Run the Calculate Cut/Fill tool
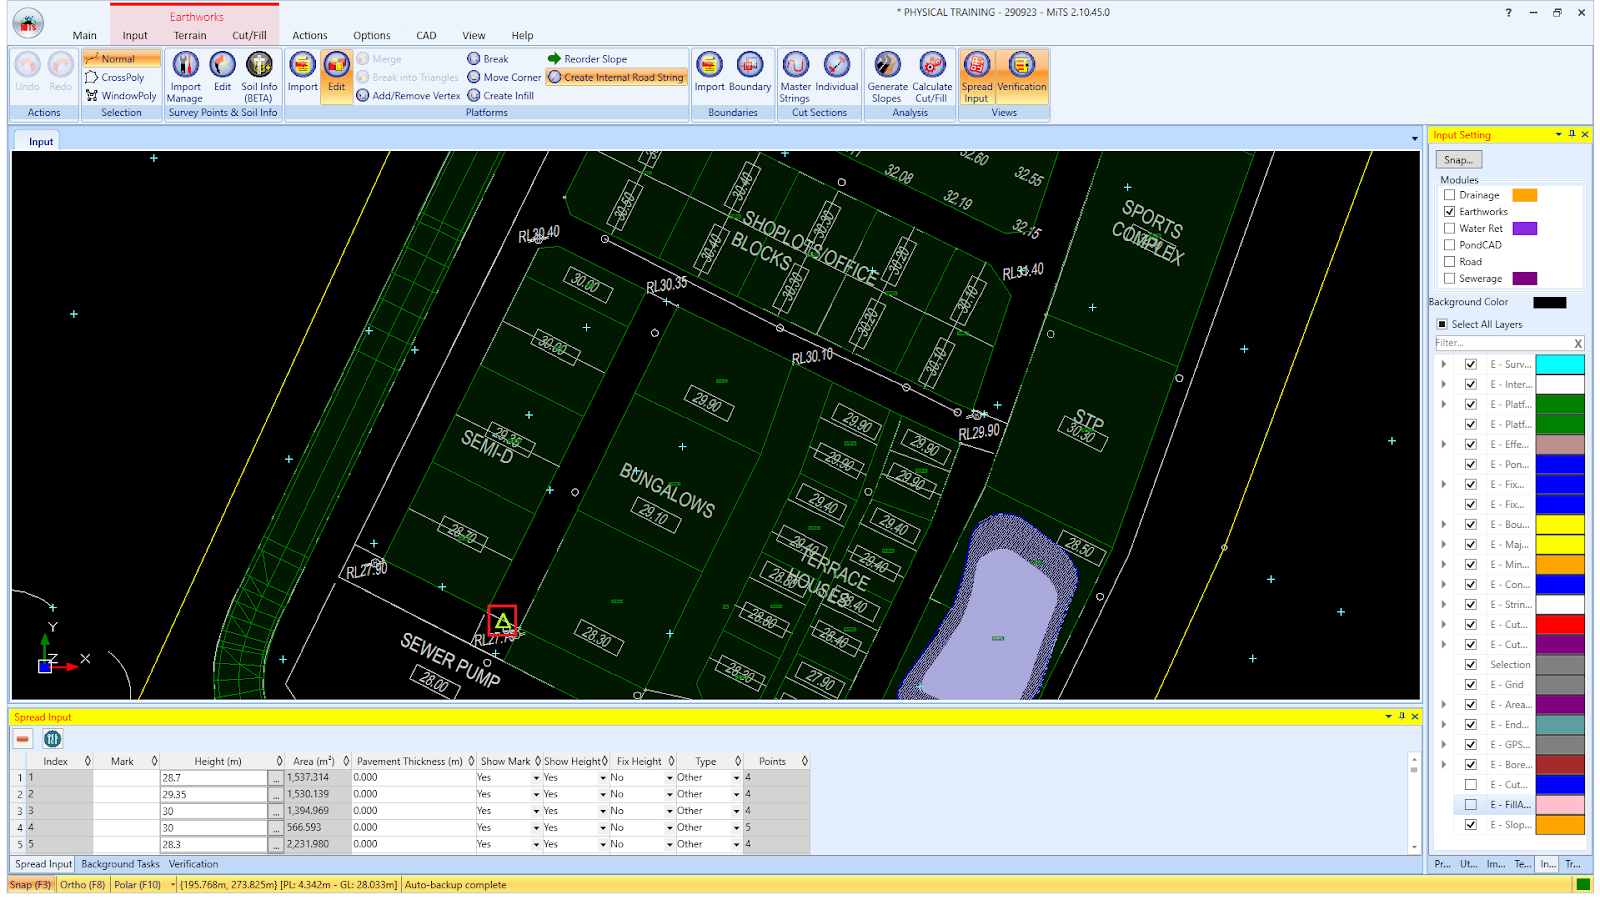This screenshot has height=900, width=1600. pyautogui.click(x=932, y=66)
